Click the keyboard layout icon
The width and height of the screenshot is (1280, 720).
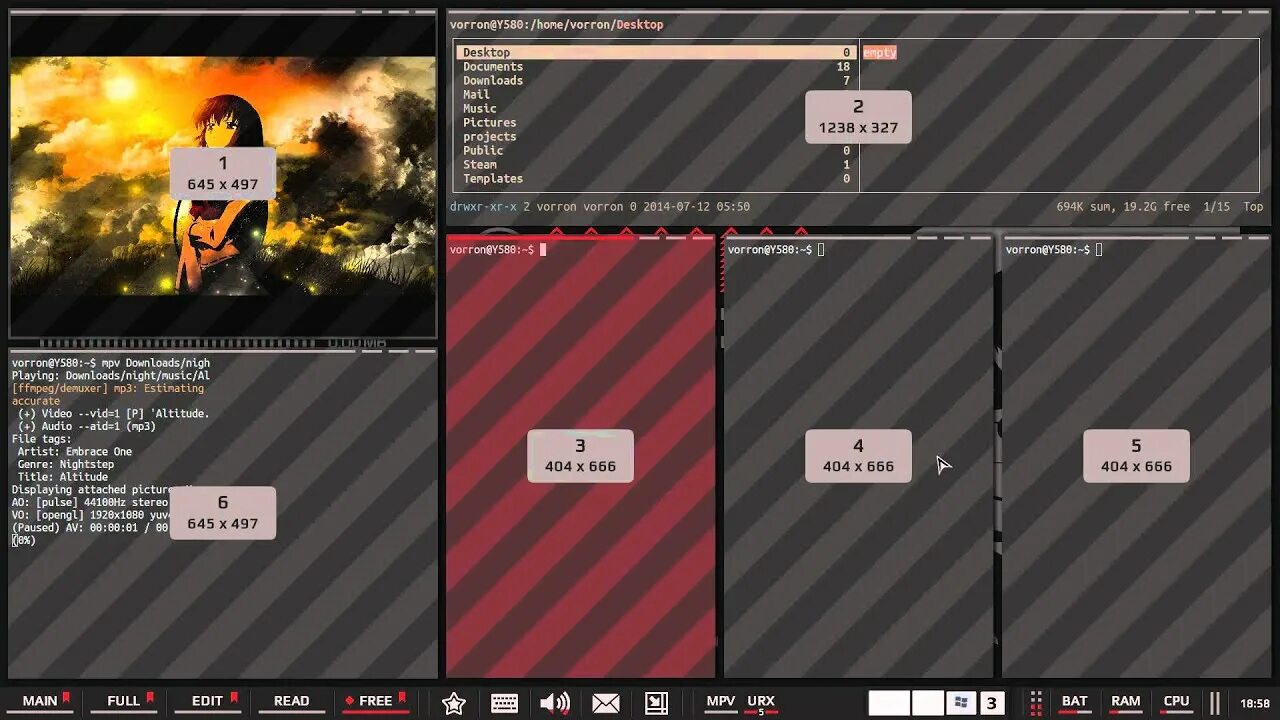[x=505, y=702]
